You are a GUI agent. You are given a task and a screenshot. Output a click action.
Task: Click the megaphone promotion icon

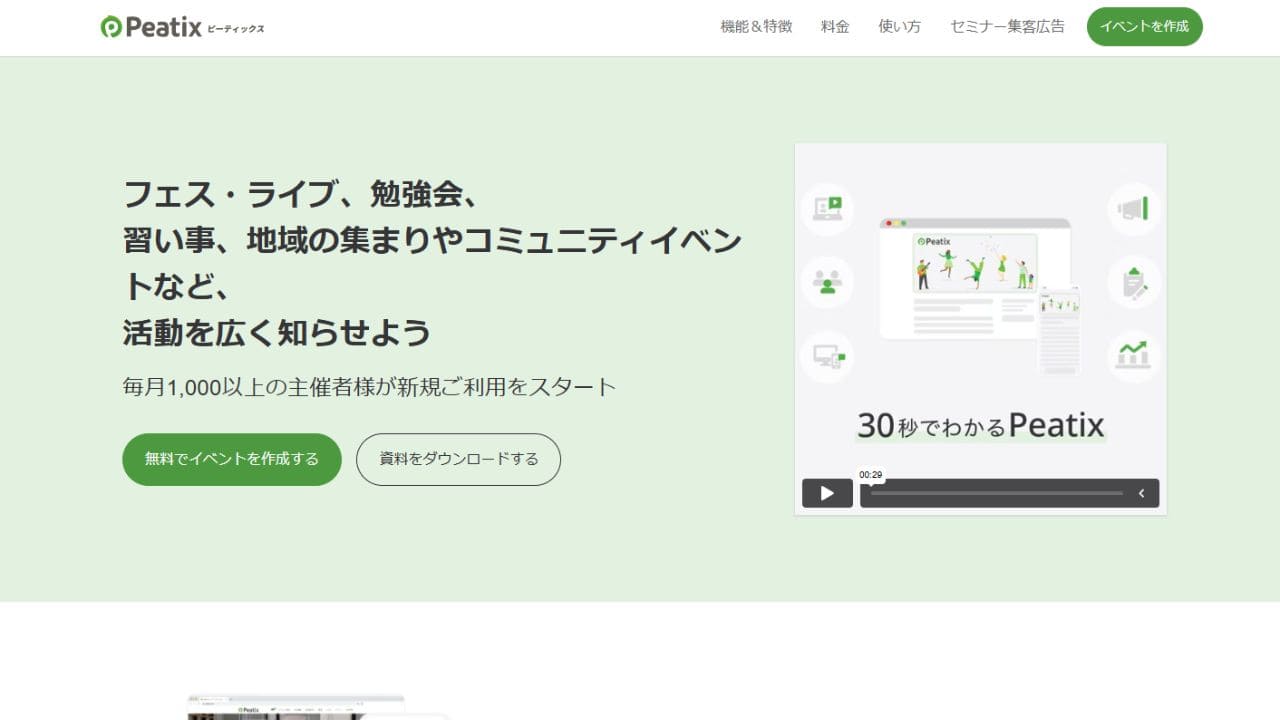coord(1133,209)
